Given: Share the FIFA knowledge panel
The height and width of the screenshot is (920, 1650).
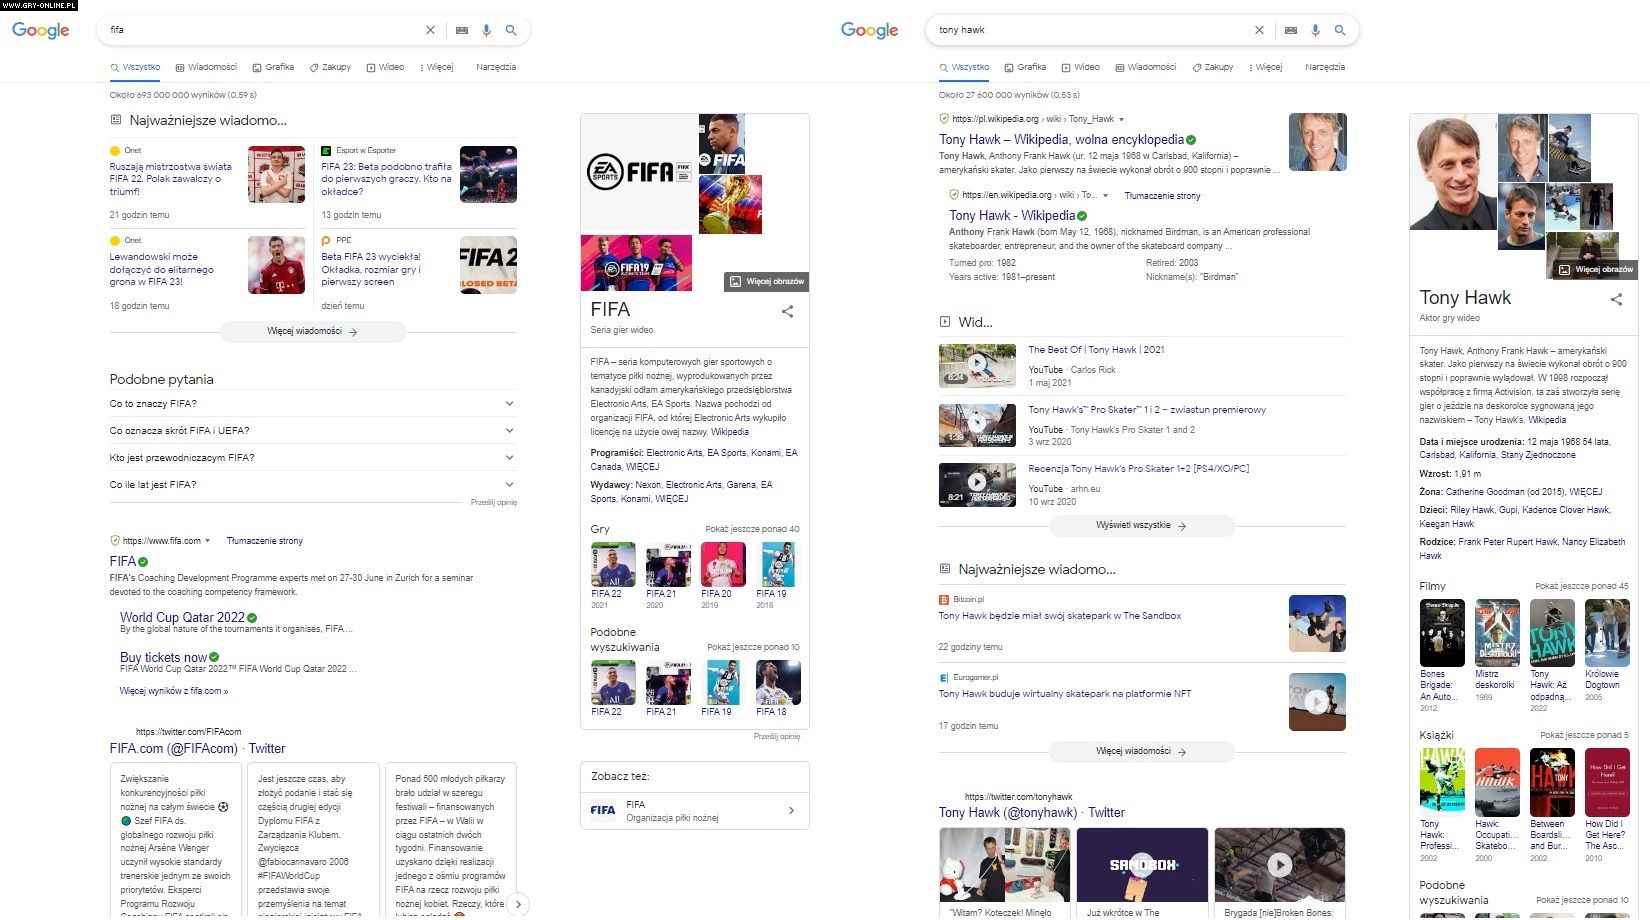Looking at the screenshot, I should tap(787, 311).
